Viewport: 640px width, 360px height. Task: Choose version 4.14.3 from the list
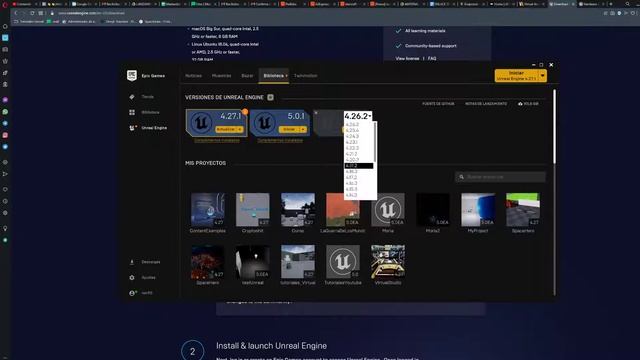pos(351,196)
